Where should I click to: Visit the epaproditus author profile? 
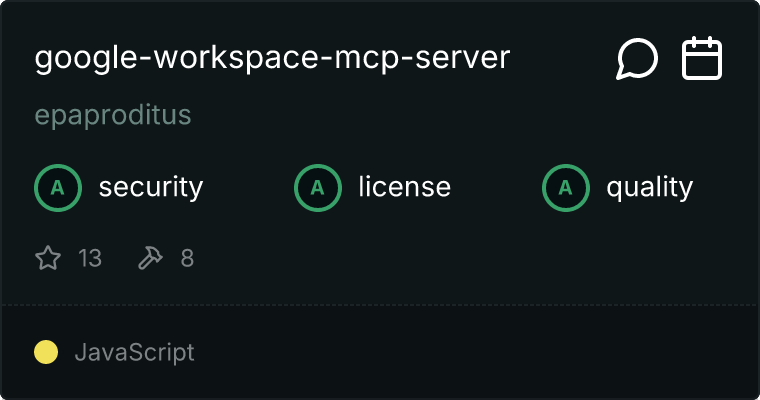click(113, 116)
